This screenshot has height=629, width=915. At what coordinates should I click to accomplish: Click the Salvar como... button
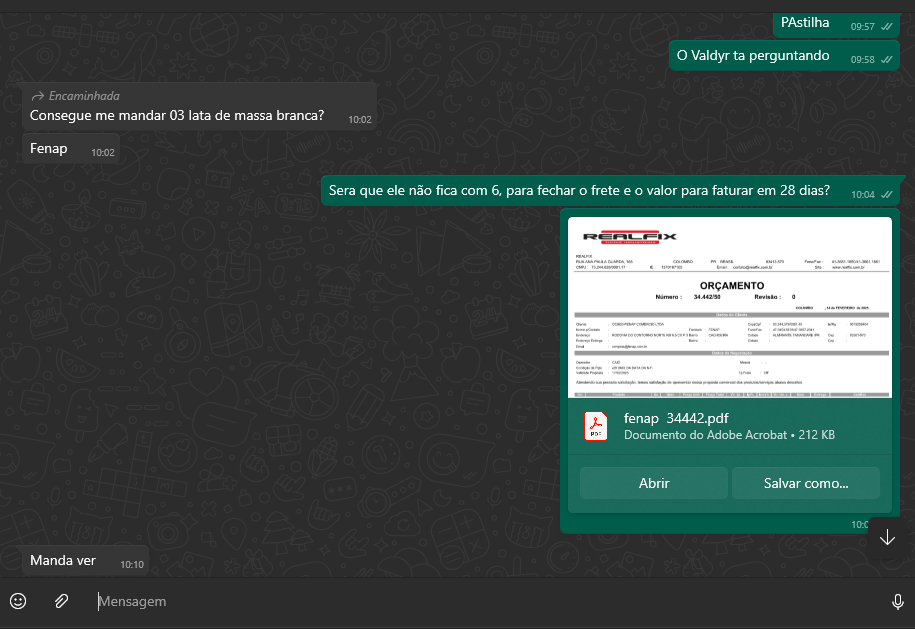tap(806, 483)
